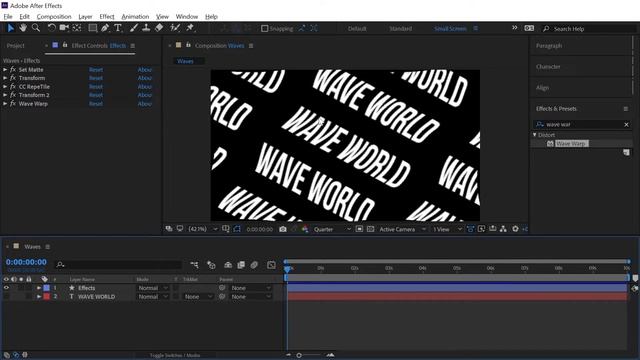Click the timeline zoom slider handle

point(299,356)
